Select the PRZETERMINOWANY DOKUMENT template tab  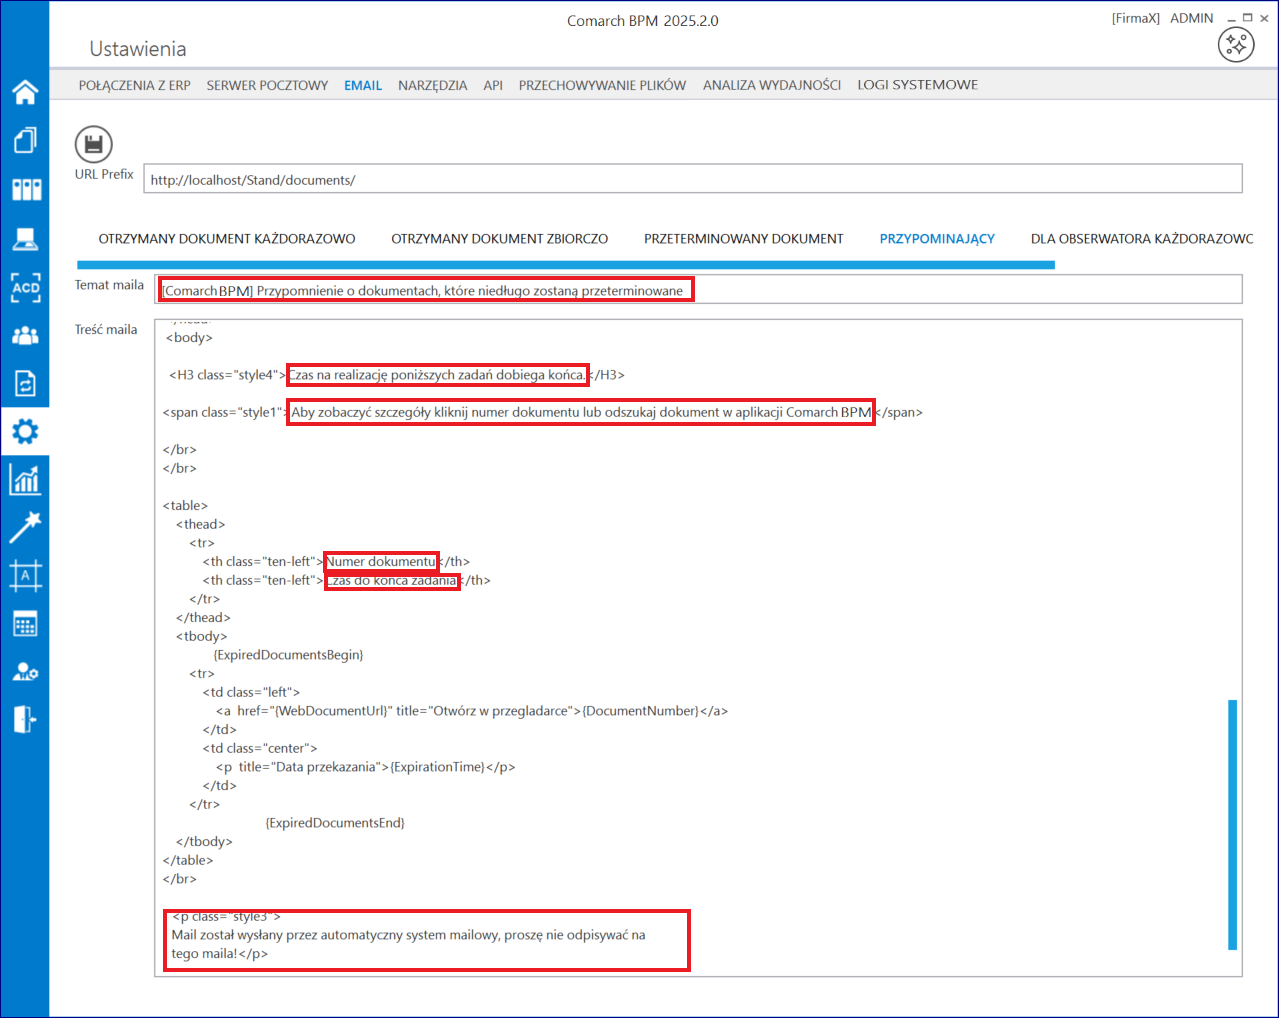743,239
